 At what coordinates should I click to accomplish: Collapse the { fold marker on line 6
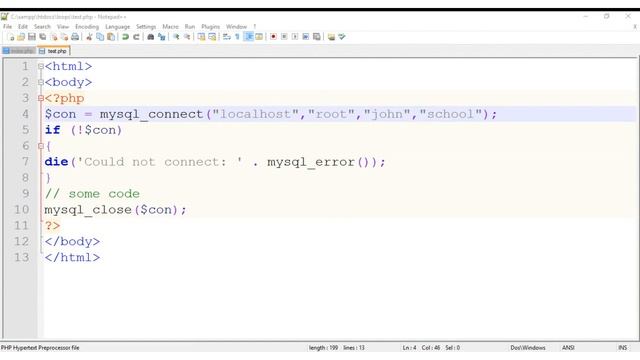click(40, 146)
